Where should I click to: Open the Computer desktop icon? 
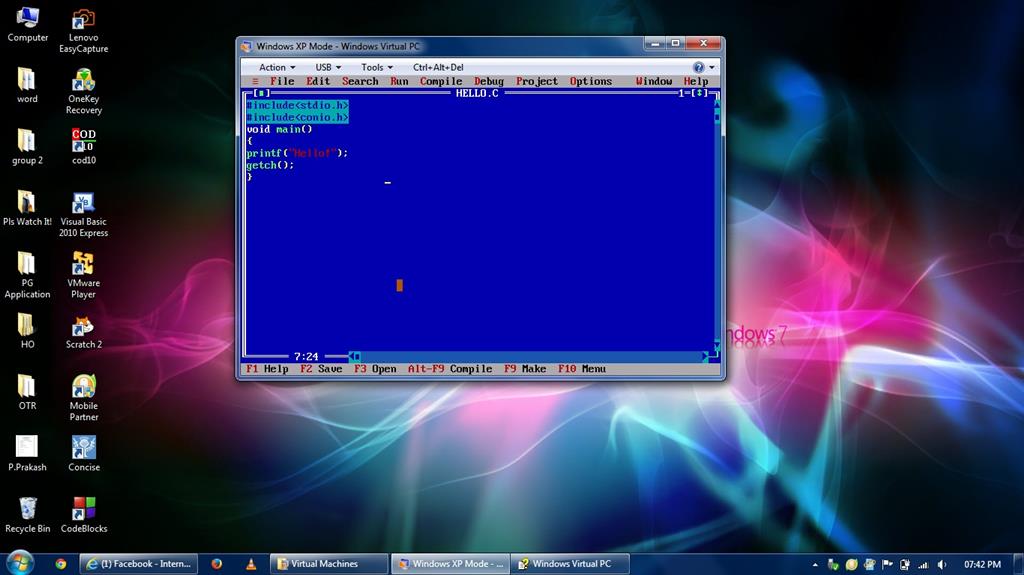(x=27, y=25)
